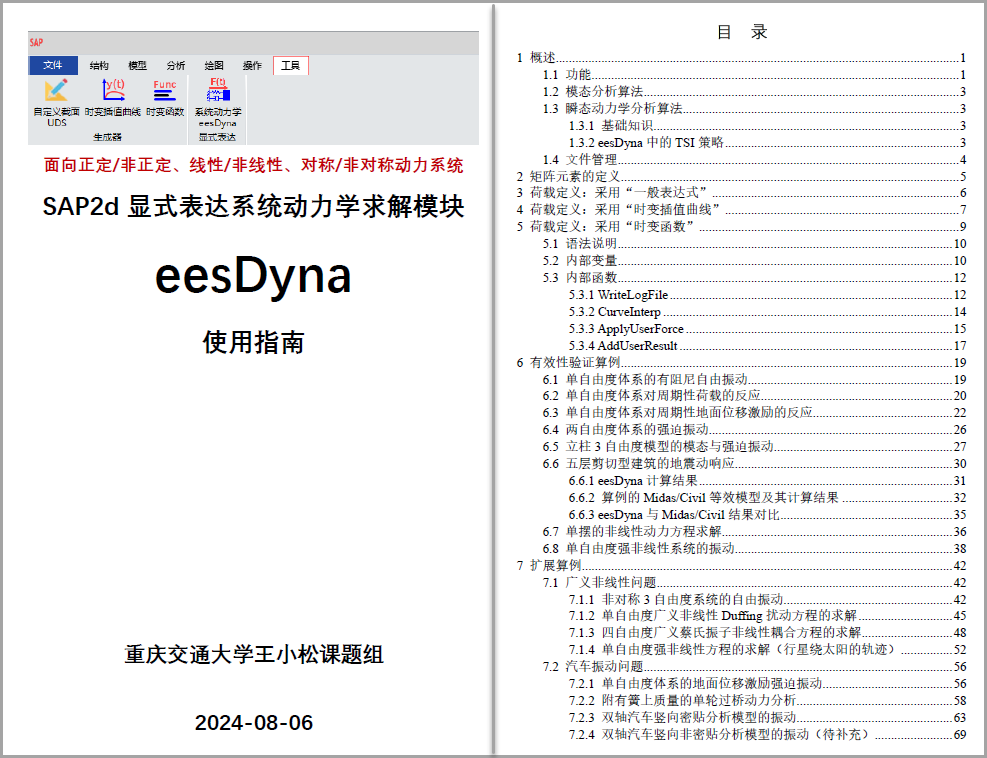The width and height of the screenshot is (987, 758).
Task: Go to "1.3.2 eesDyna 中的 TSI 策略"
Action: click(x=768, y=143)
